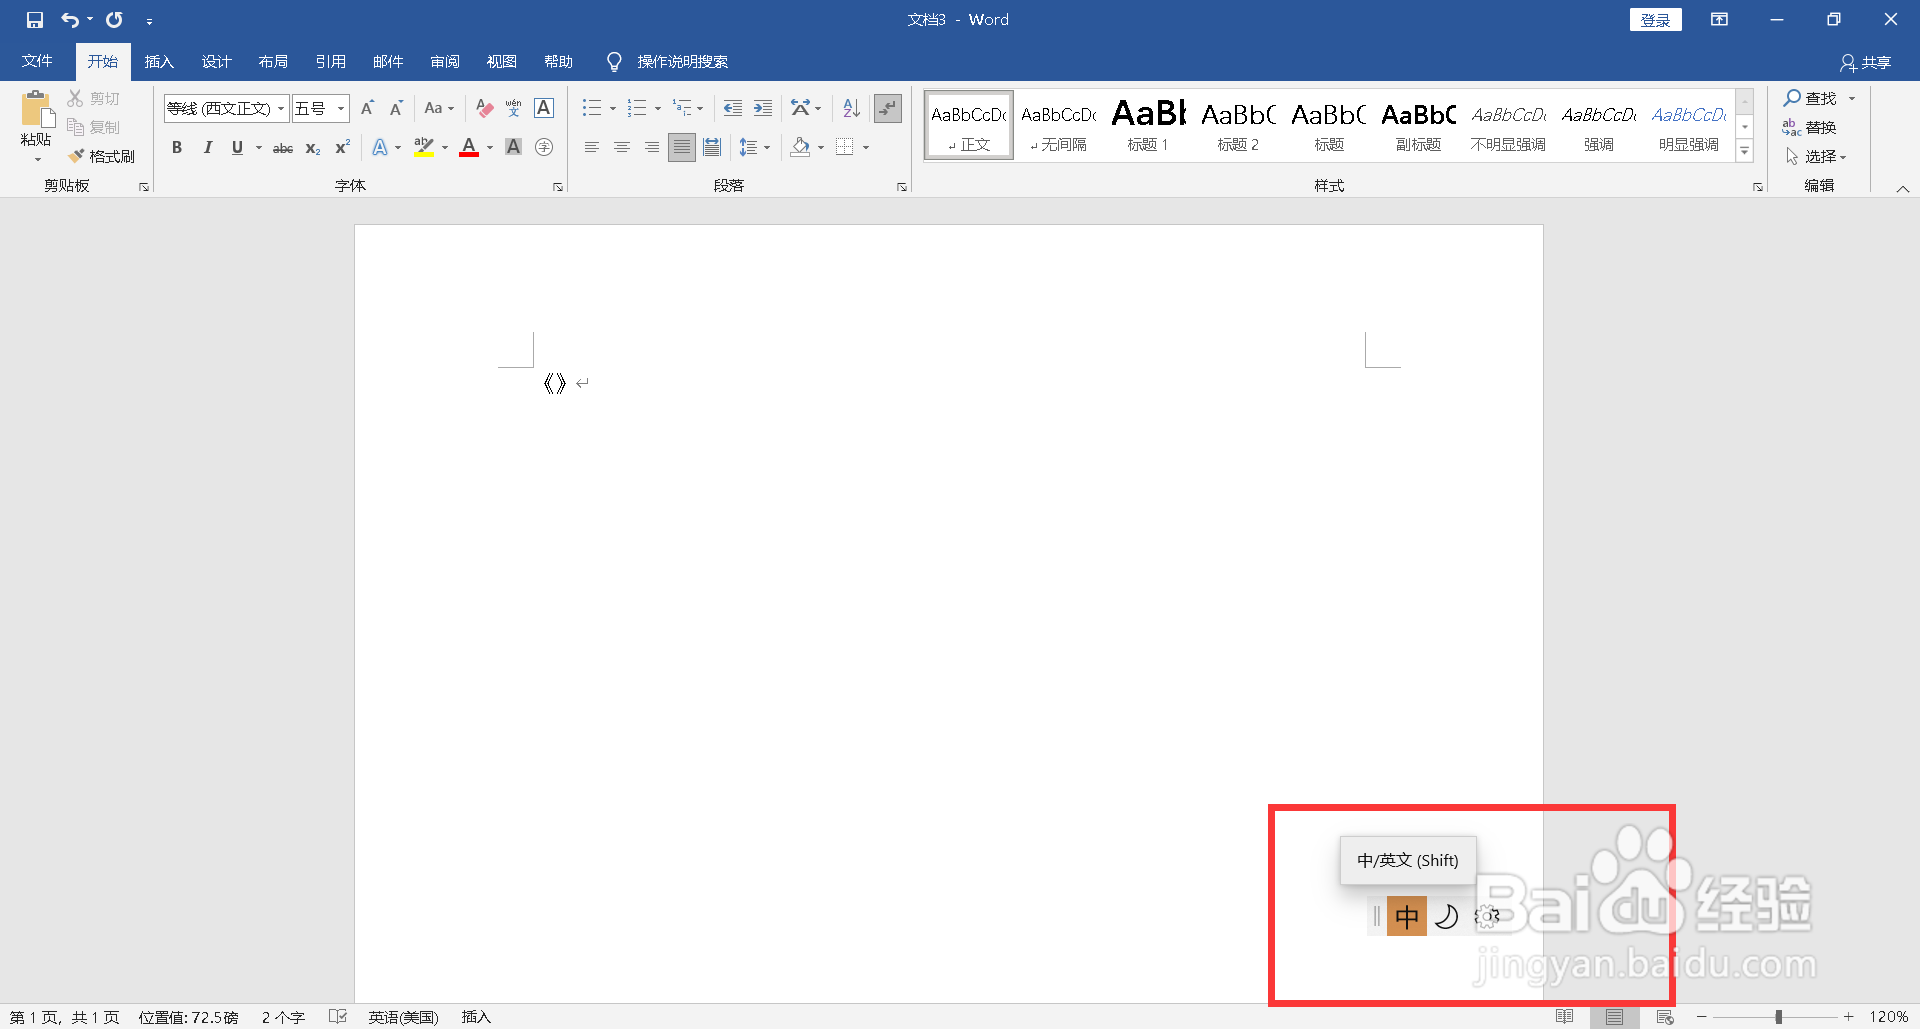Viewport: 1920px width, 1029px height.
Task: Adjust the zoom slider handle
Action: (1778, 1017)
